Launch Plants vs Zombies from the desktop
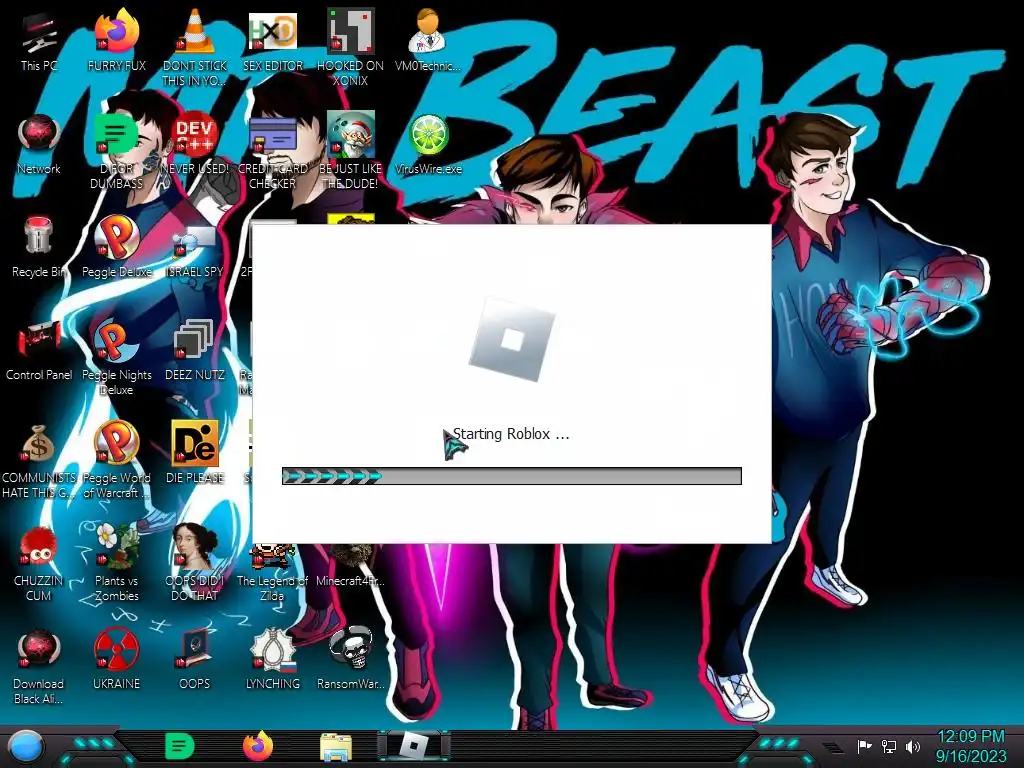This screenshot has height=768, width=1024. point(116,562)
